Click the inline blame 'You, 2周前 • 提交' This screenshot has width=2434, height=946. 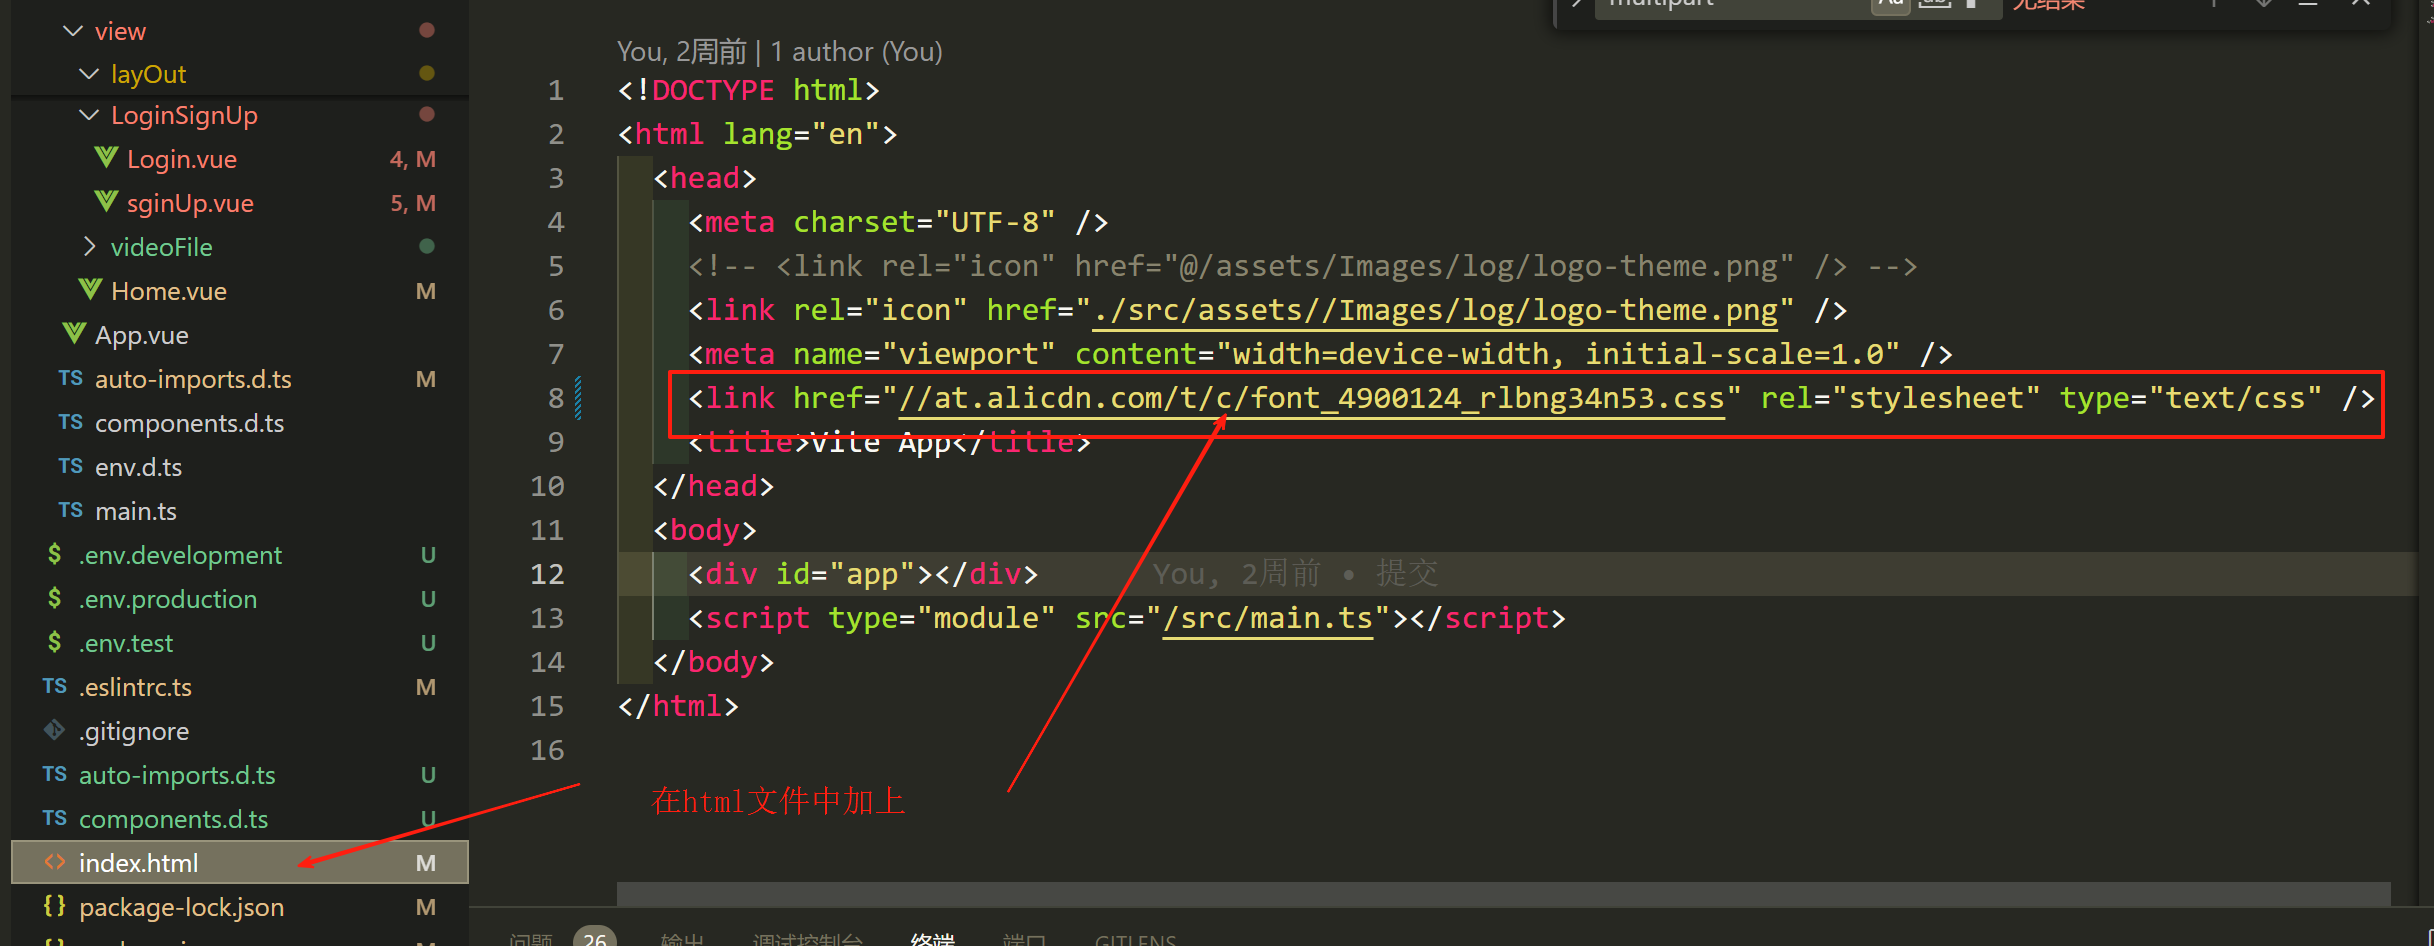point(1296,574)
